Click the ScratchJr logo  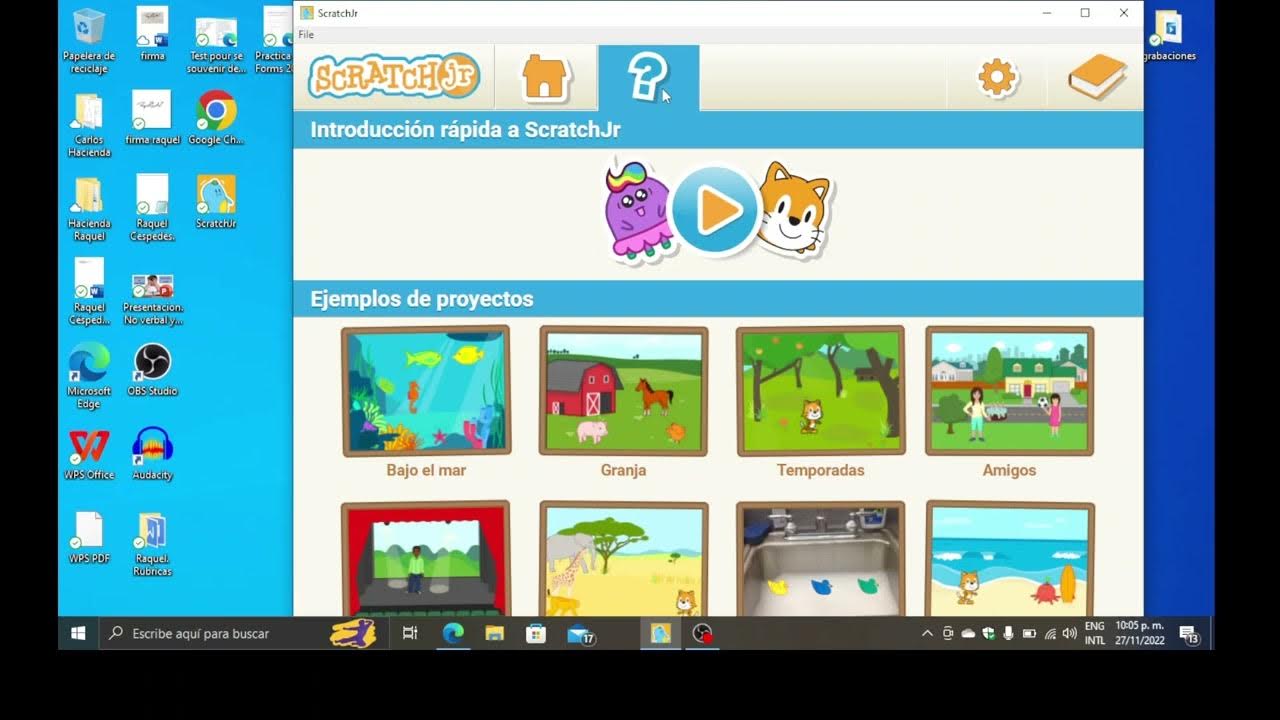394,77
